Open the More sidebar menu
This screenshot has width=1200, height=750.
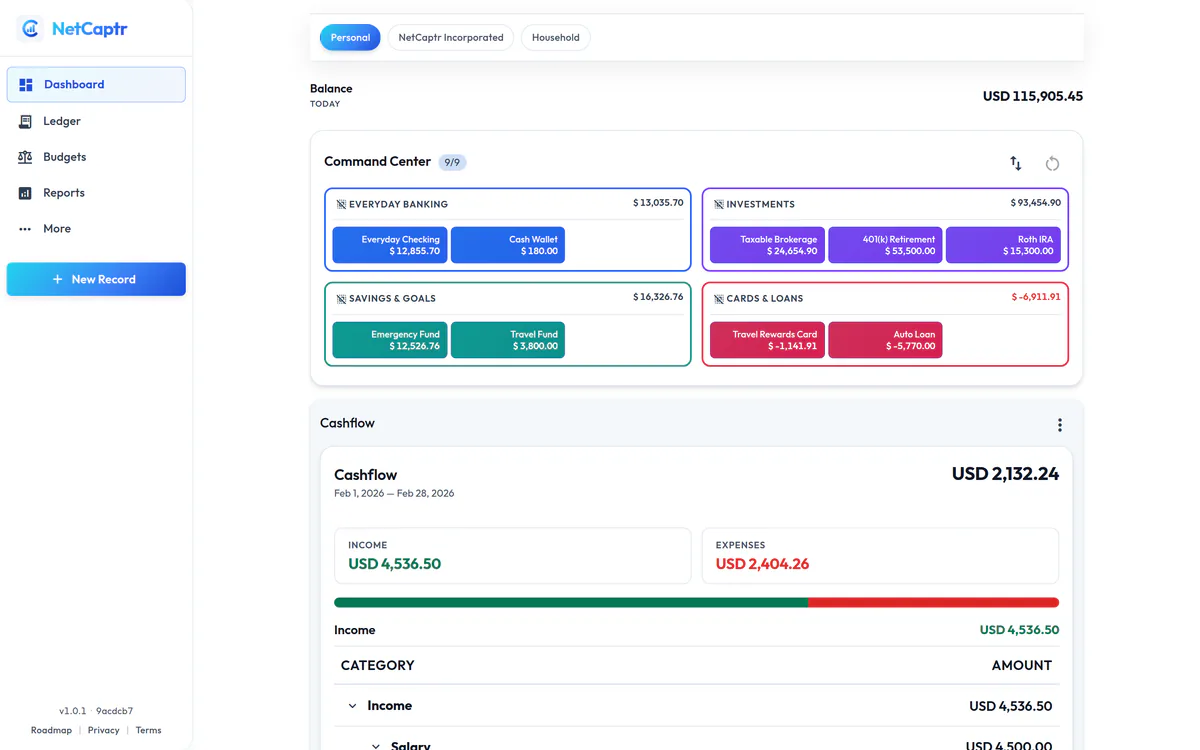point(96,229)
